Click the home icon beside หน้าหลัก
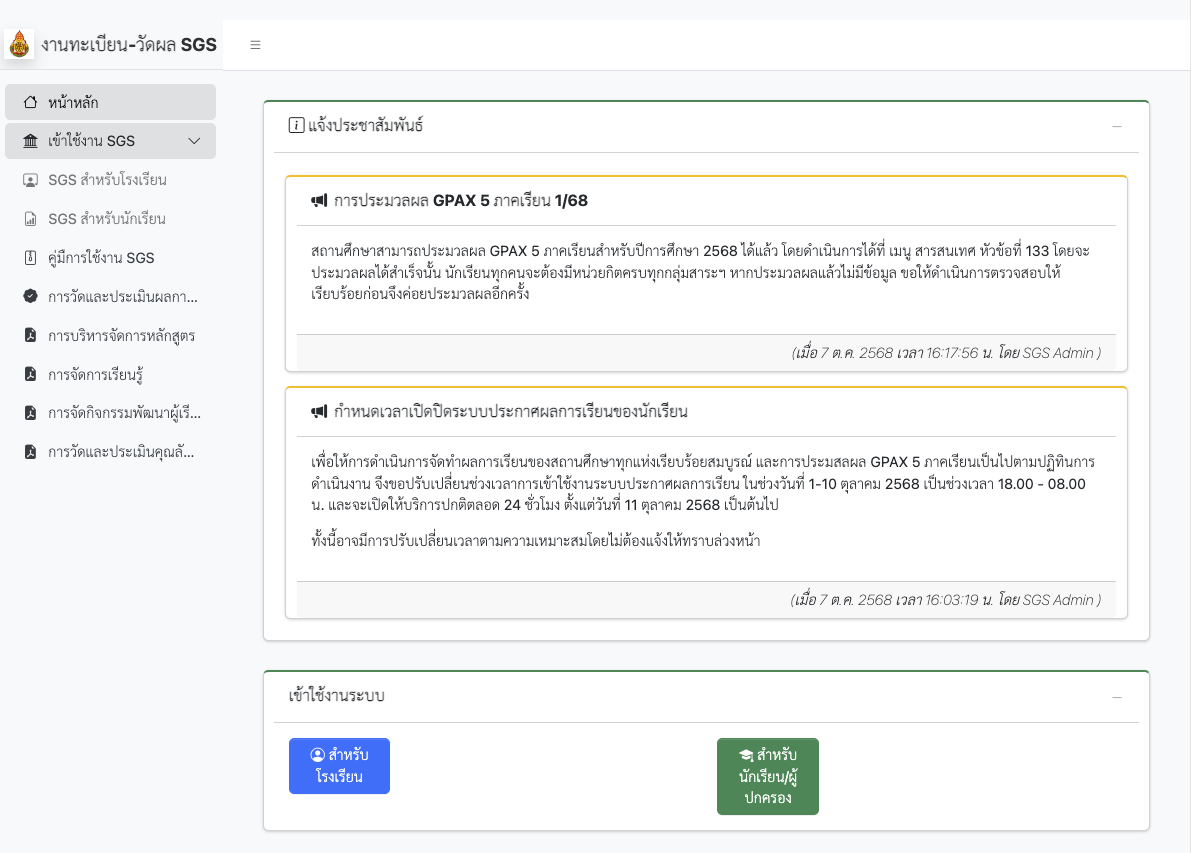 point(30,102)
